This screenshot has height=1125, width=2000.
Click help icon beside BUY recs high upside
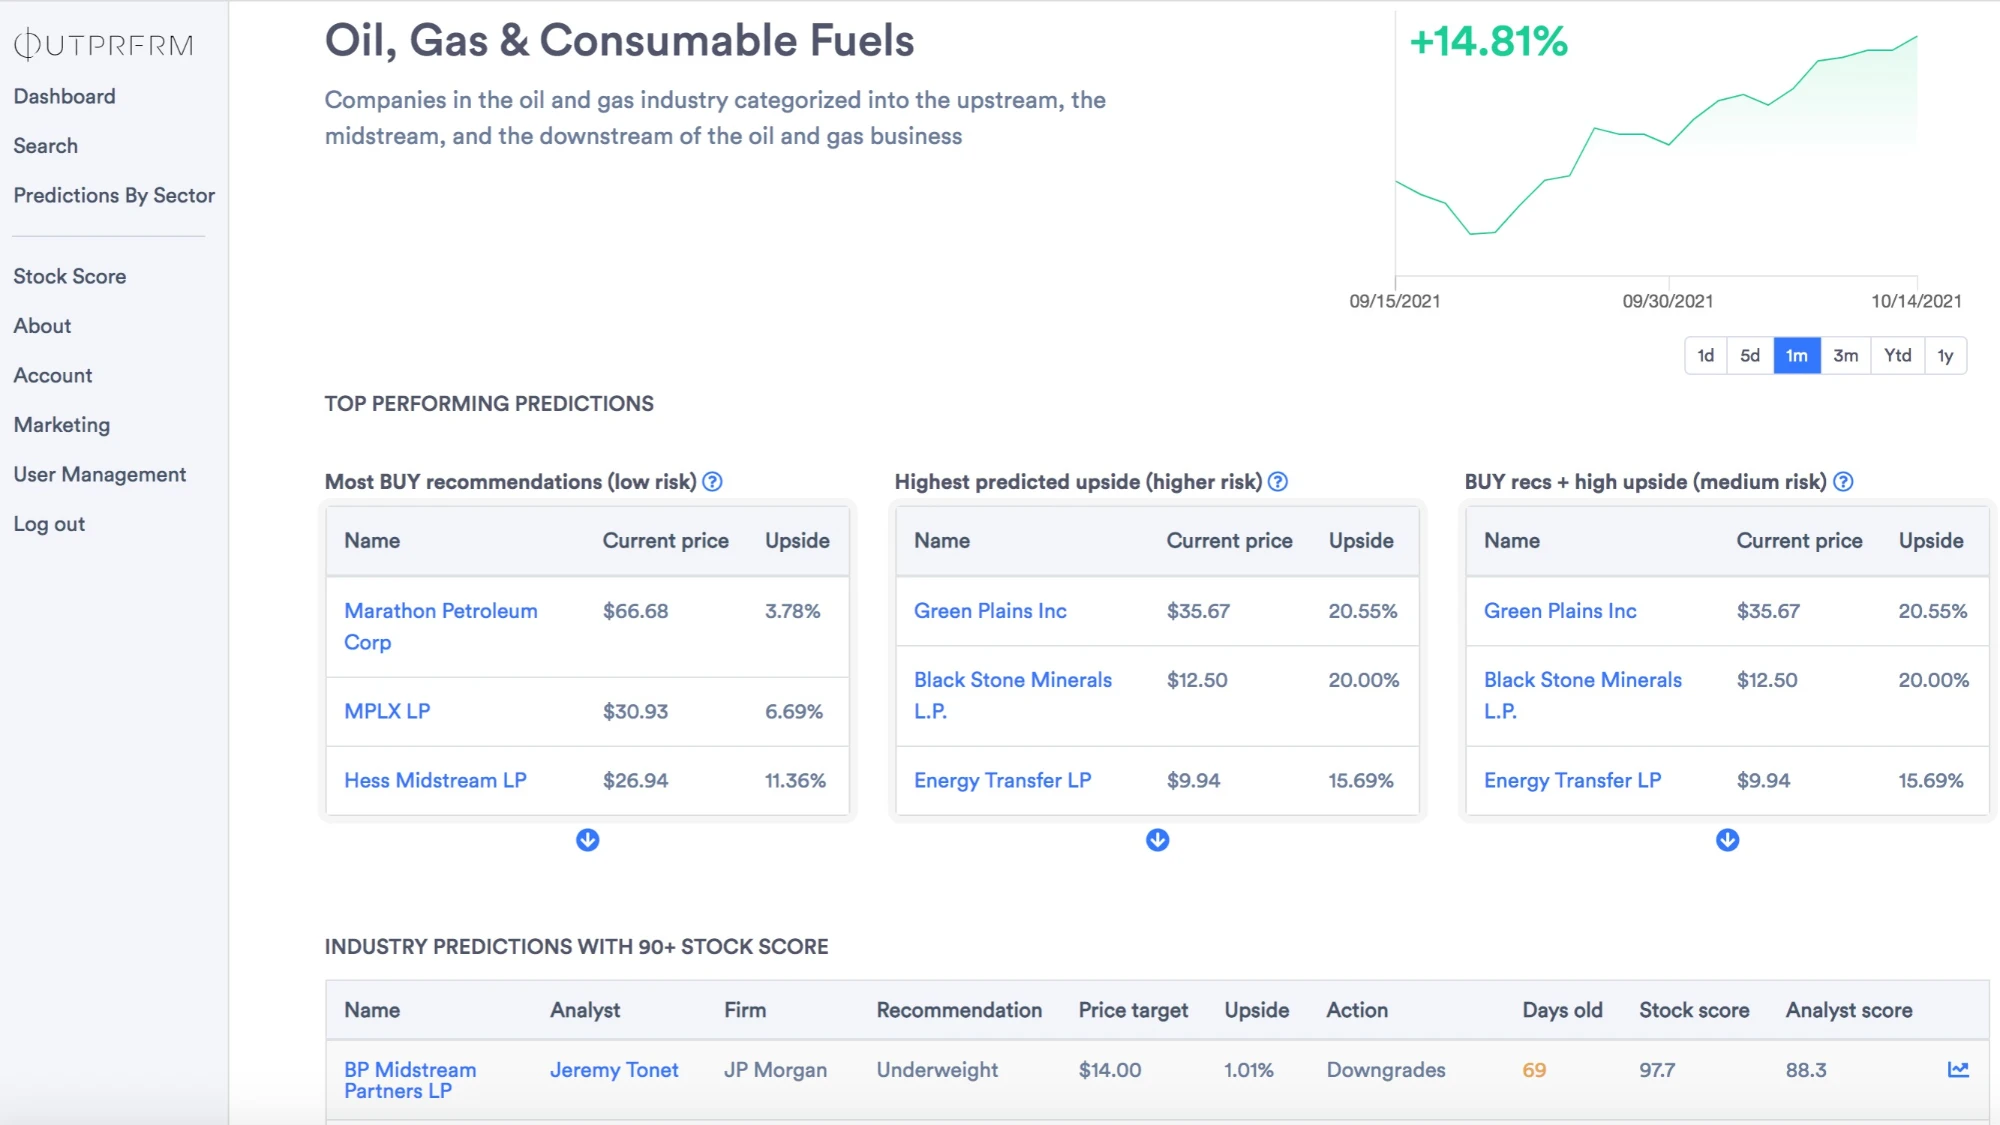click(x=1843, y=482)
